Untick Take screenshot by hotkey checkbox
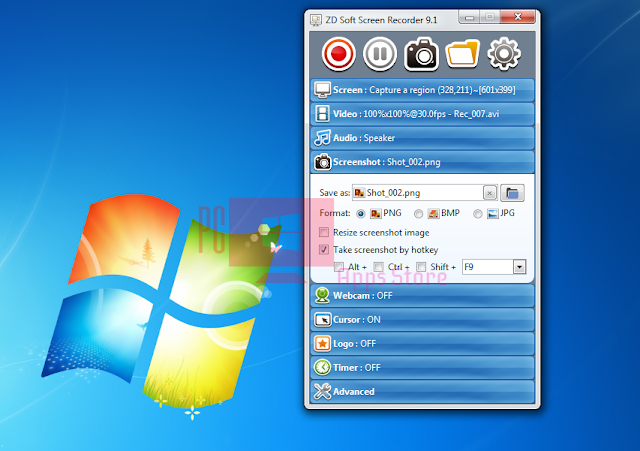 point(324,249)
